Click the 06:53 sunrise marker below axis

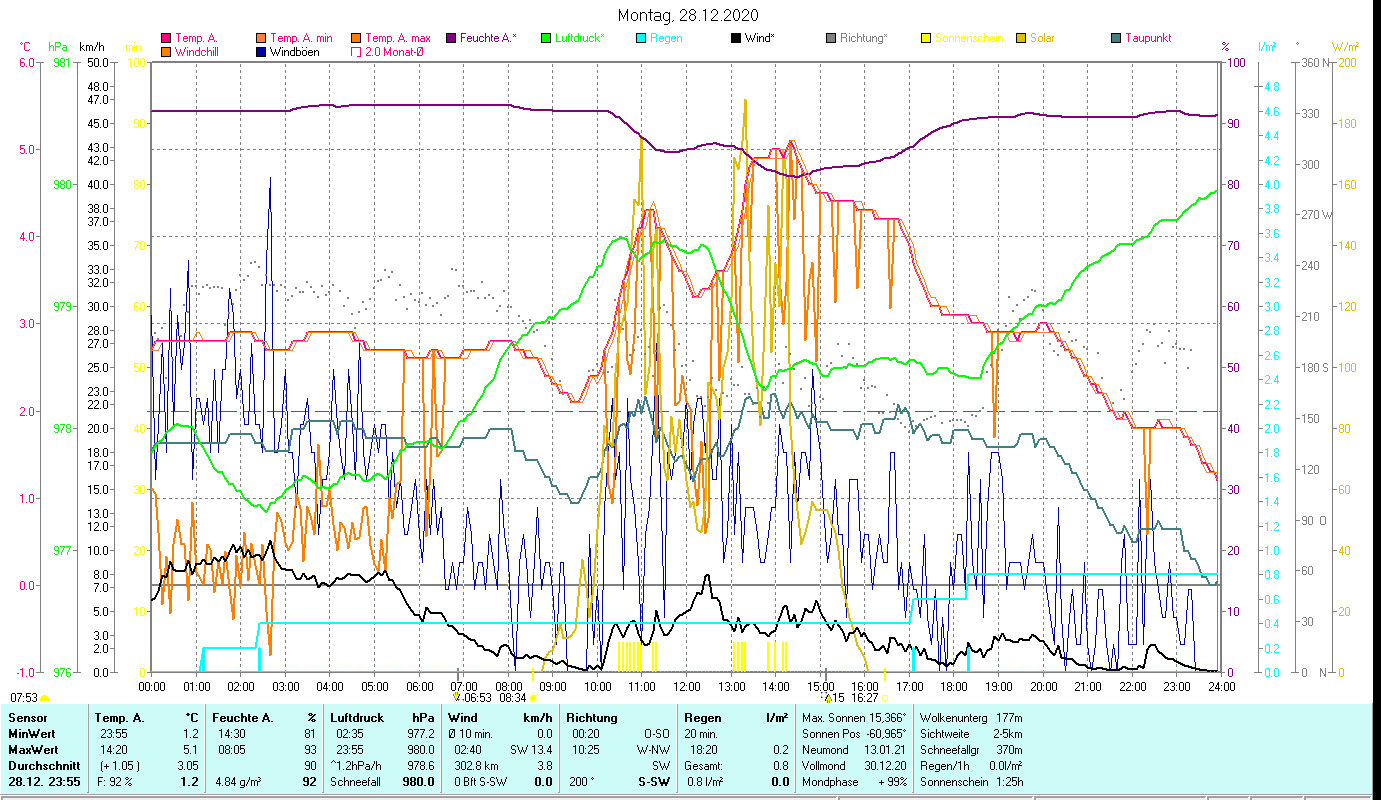click(473, 698)
